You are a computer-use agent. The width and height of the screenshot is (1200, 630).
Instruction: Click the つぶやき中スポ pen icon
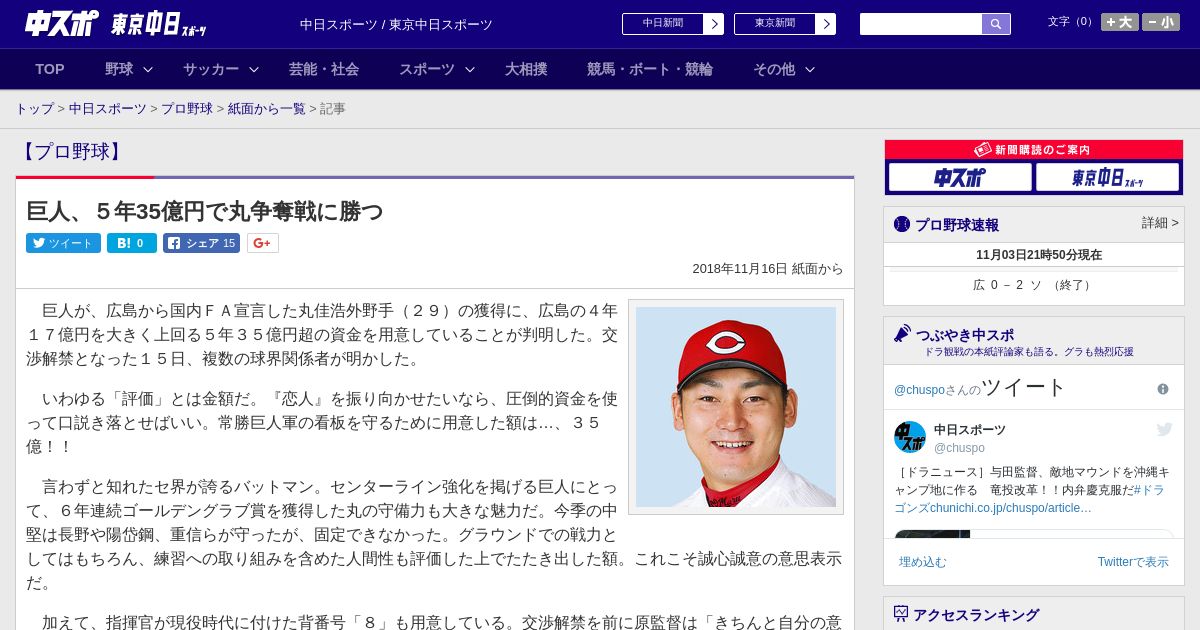point(903,334)
